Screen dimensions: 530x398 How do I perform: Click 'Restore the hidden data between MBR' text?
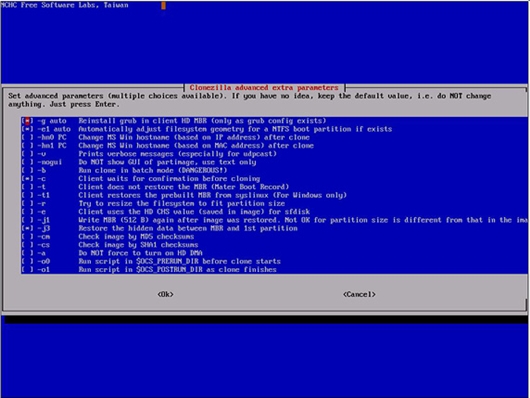(x=151, y=228)
